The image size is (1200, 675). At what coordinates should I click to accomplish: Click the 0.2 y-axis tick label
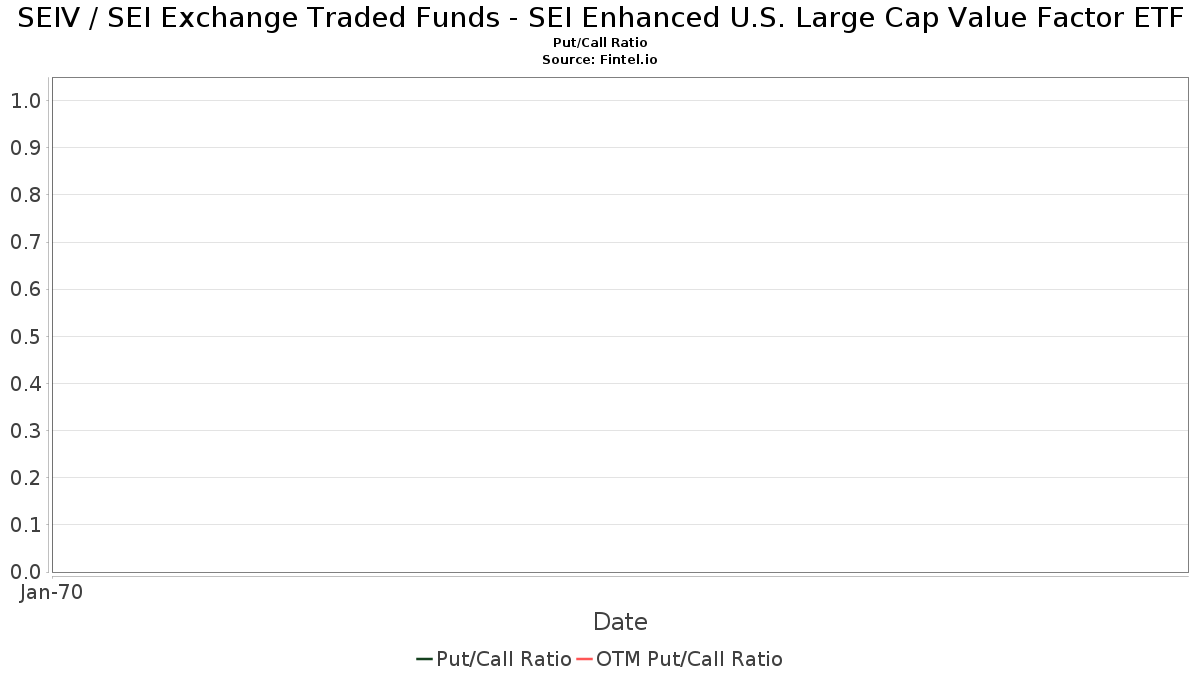[25, 478]
